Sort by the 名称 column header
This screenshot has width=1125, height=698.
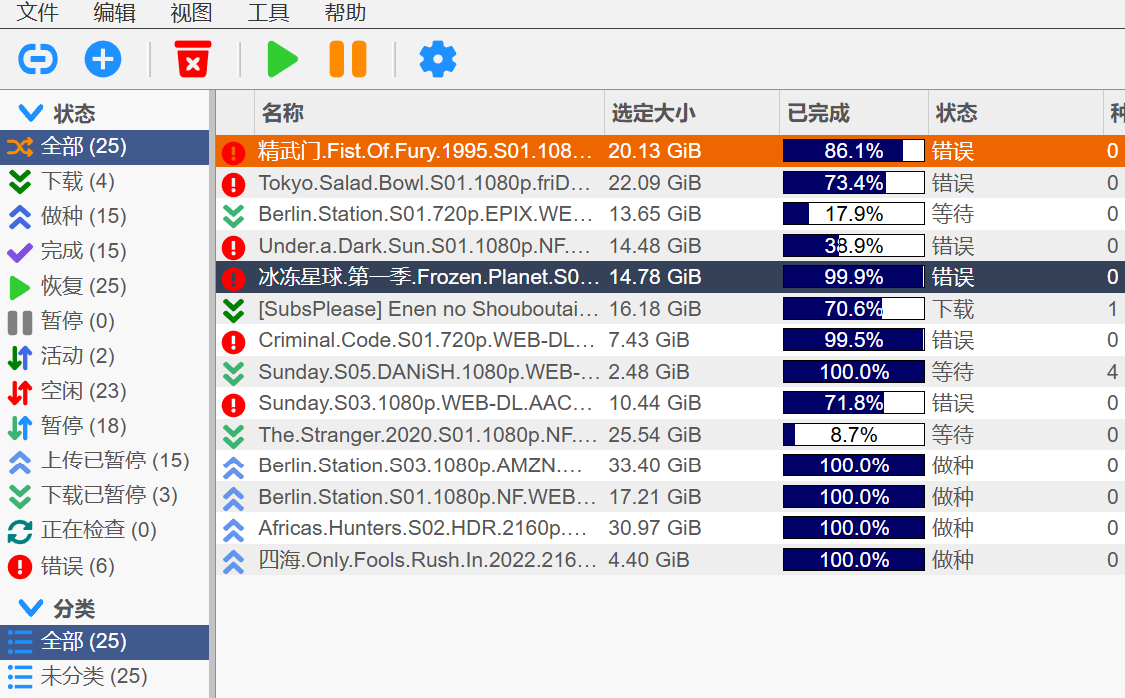(283, 113)
